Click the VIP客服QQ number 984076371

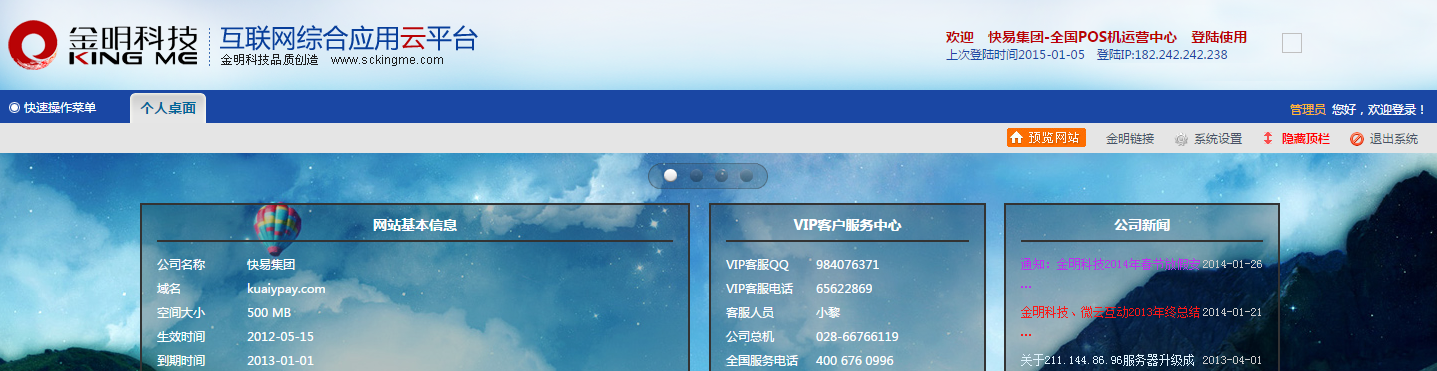click(847, 265)
